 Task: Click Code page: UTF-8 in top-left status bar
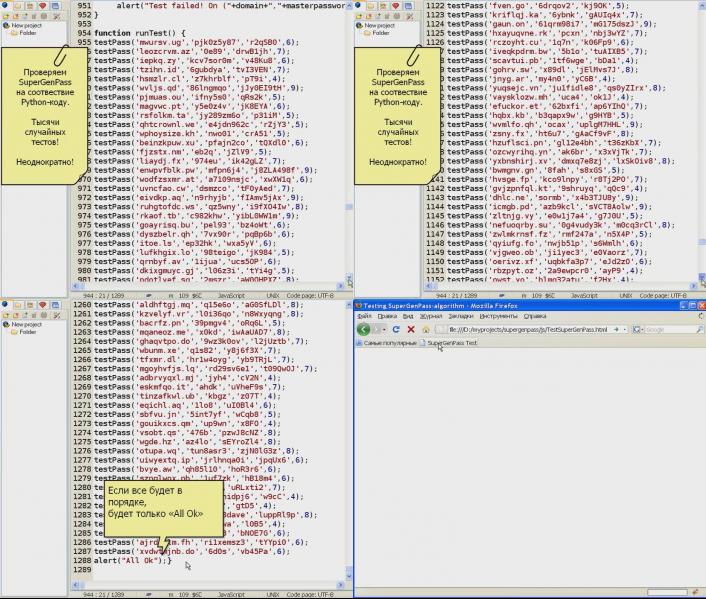pos(310,295)
